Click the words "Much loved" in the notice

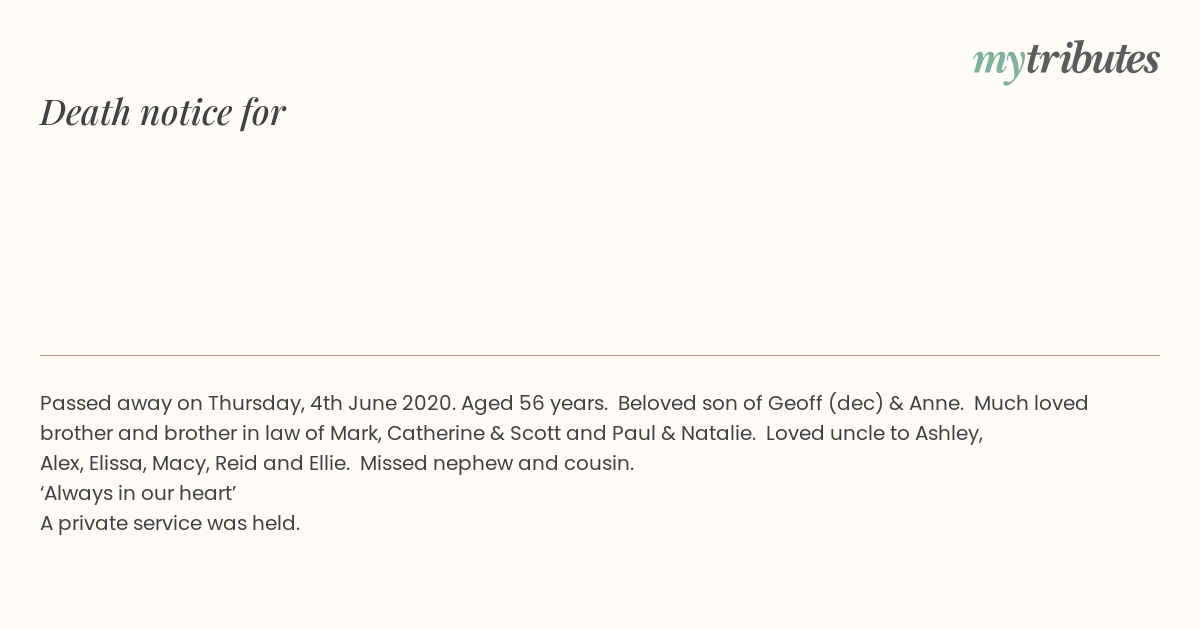coord(1031,403)
